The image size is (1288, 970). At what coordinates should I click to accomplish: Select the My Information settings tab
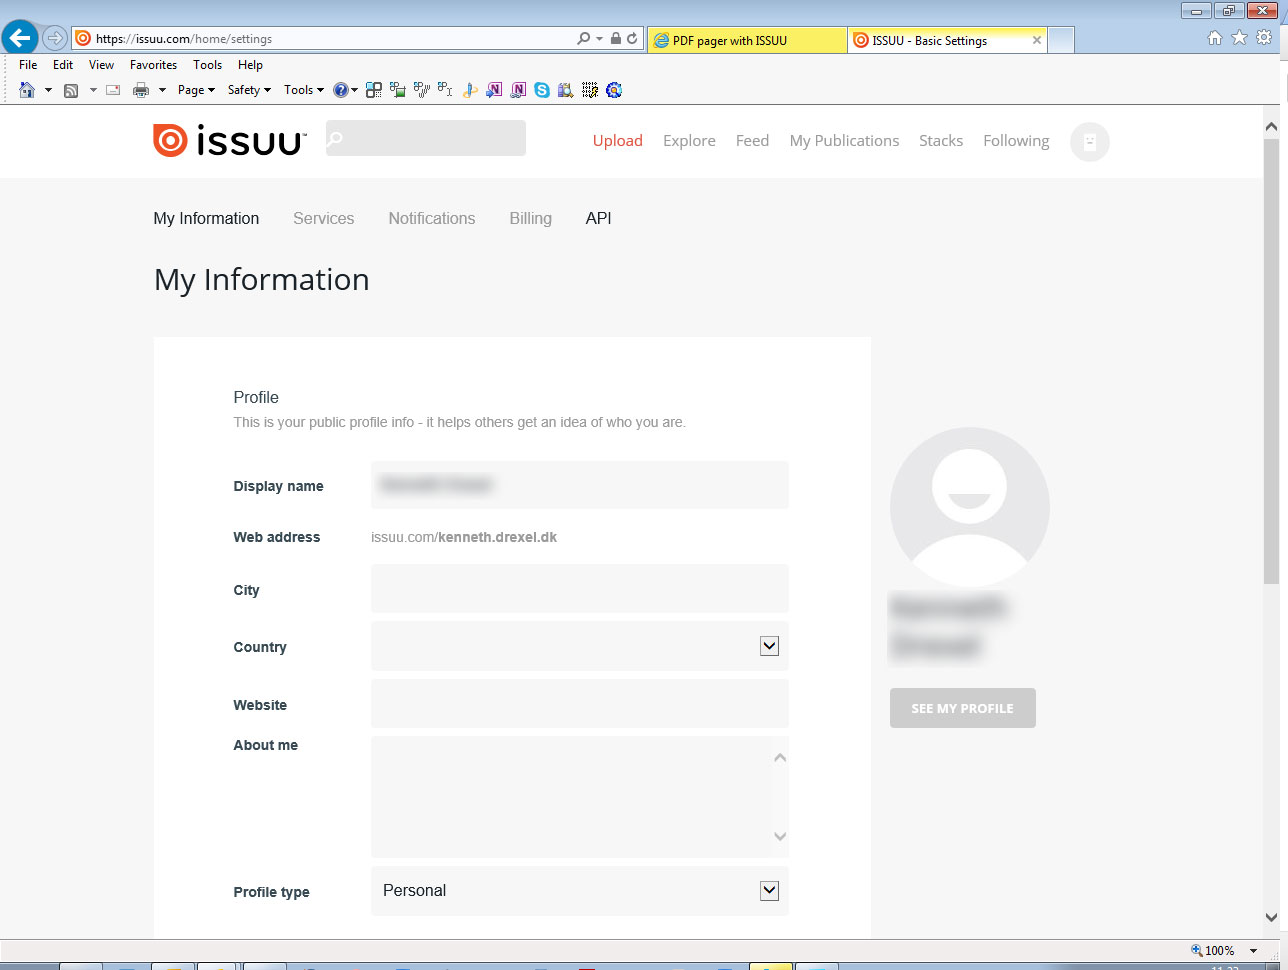pos(206,218)
